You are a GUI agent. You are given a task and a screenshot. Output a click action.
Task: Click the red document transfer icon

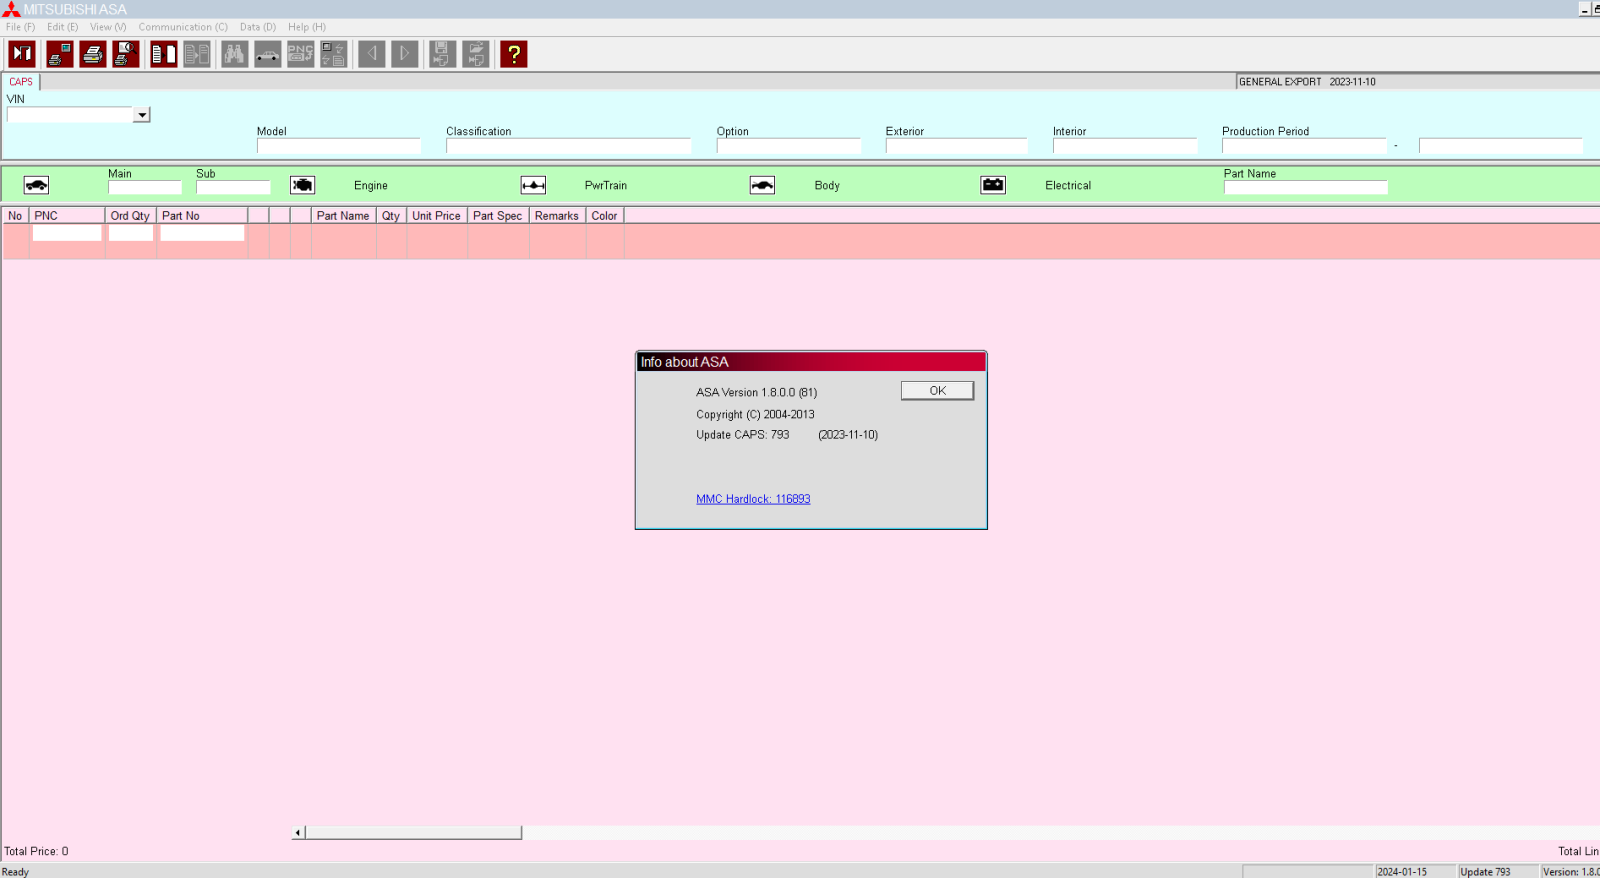tap(164, 54)
